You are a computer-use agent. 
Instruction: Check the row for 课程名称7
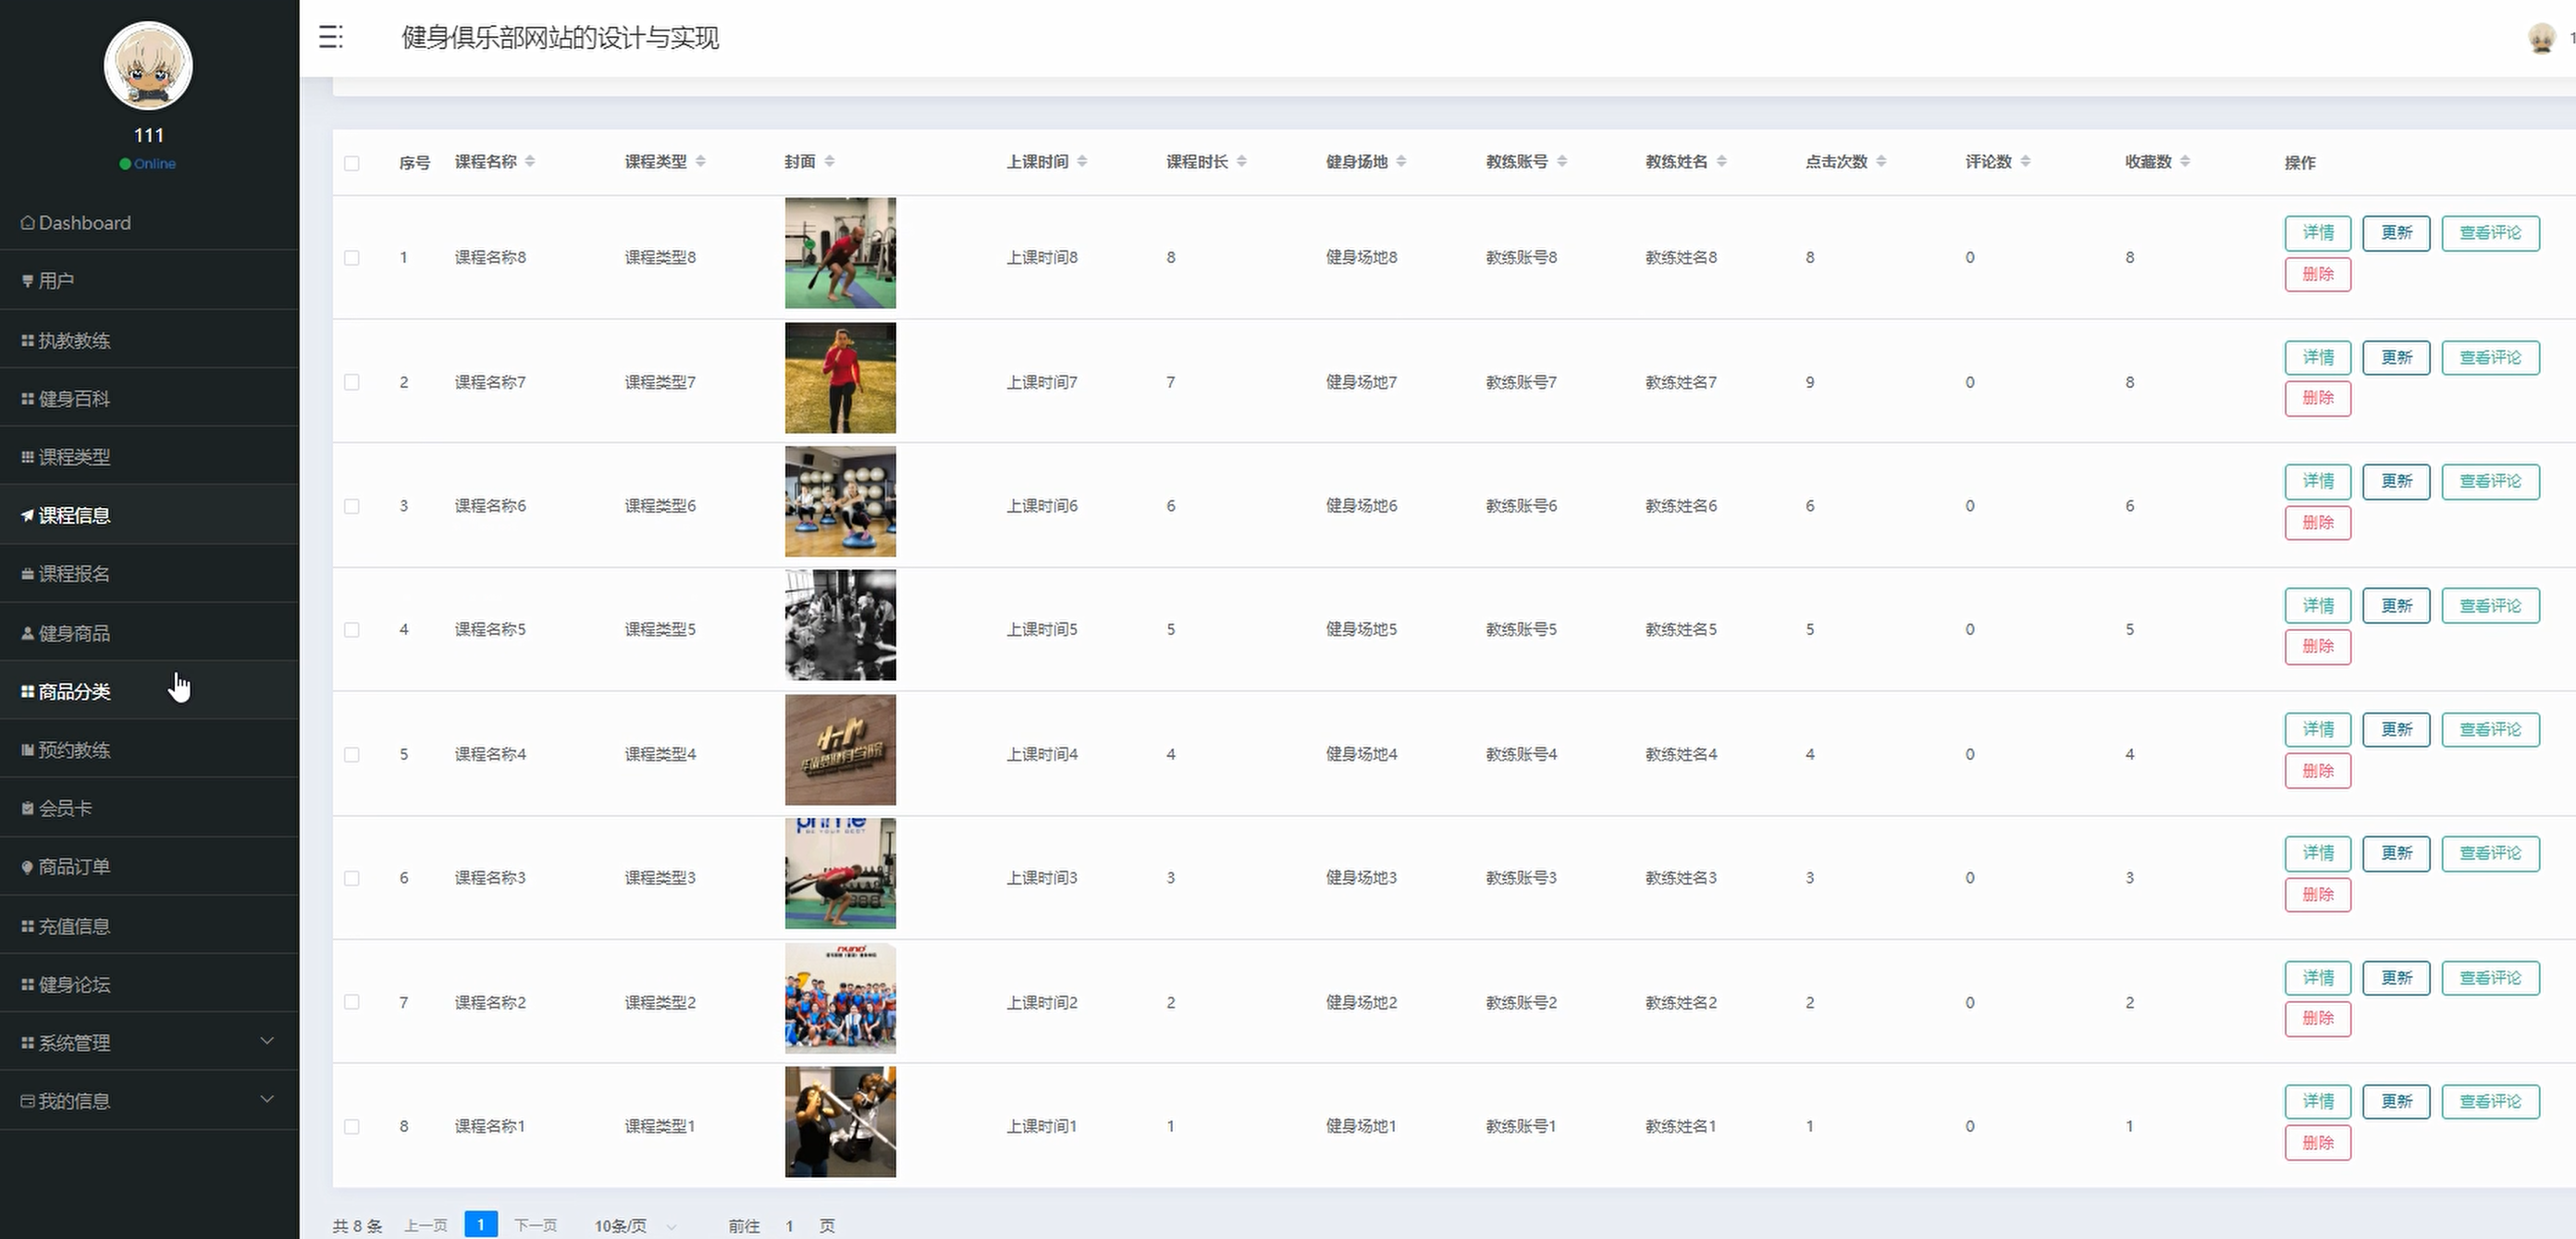click(x=352, y=382)
